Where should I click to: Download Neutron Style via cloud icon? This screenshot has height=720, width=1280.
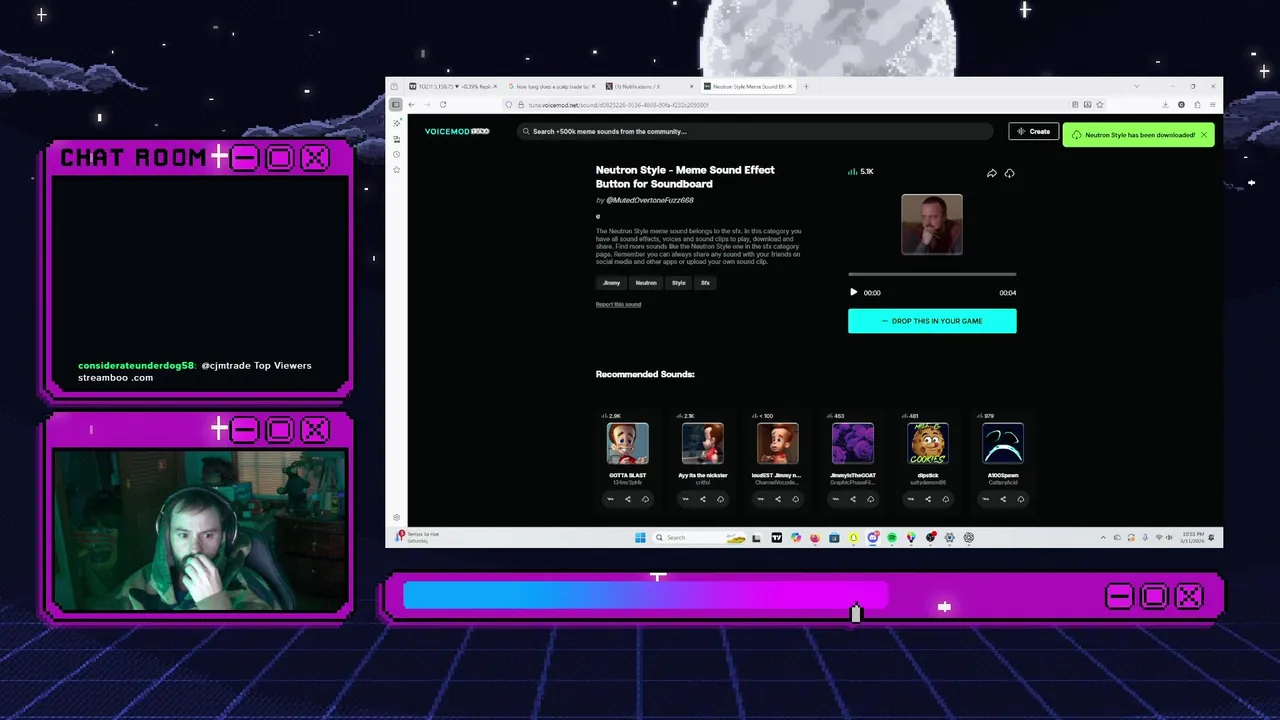[x=1009, y=173]
